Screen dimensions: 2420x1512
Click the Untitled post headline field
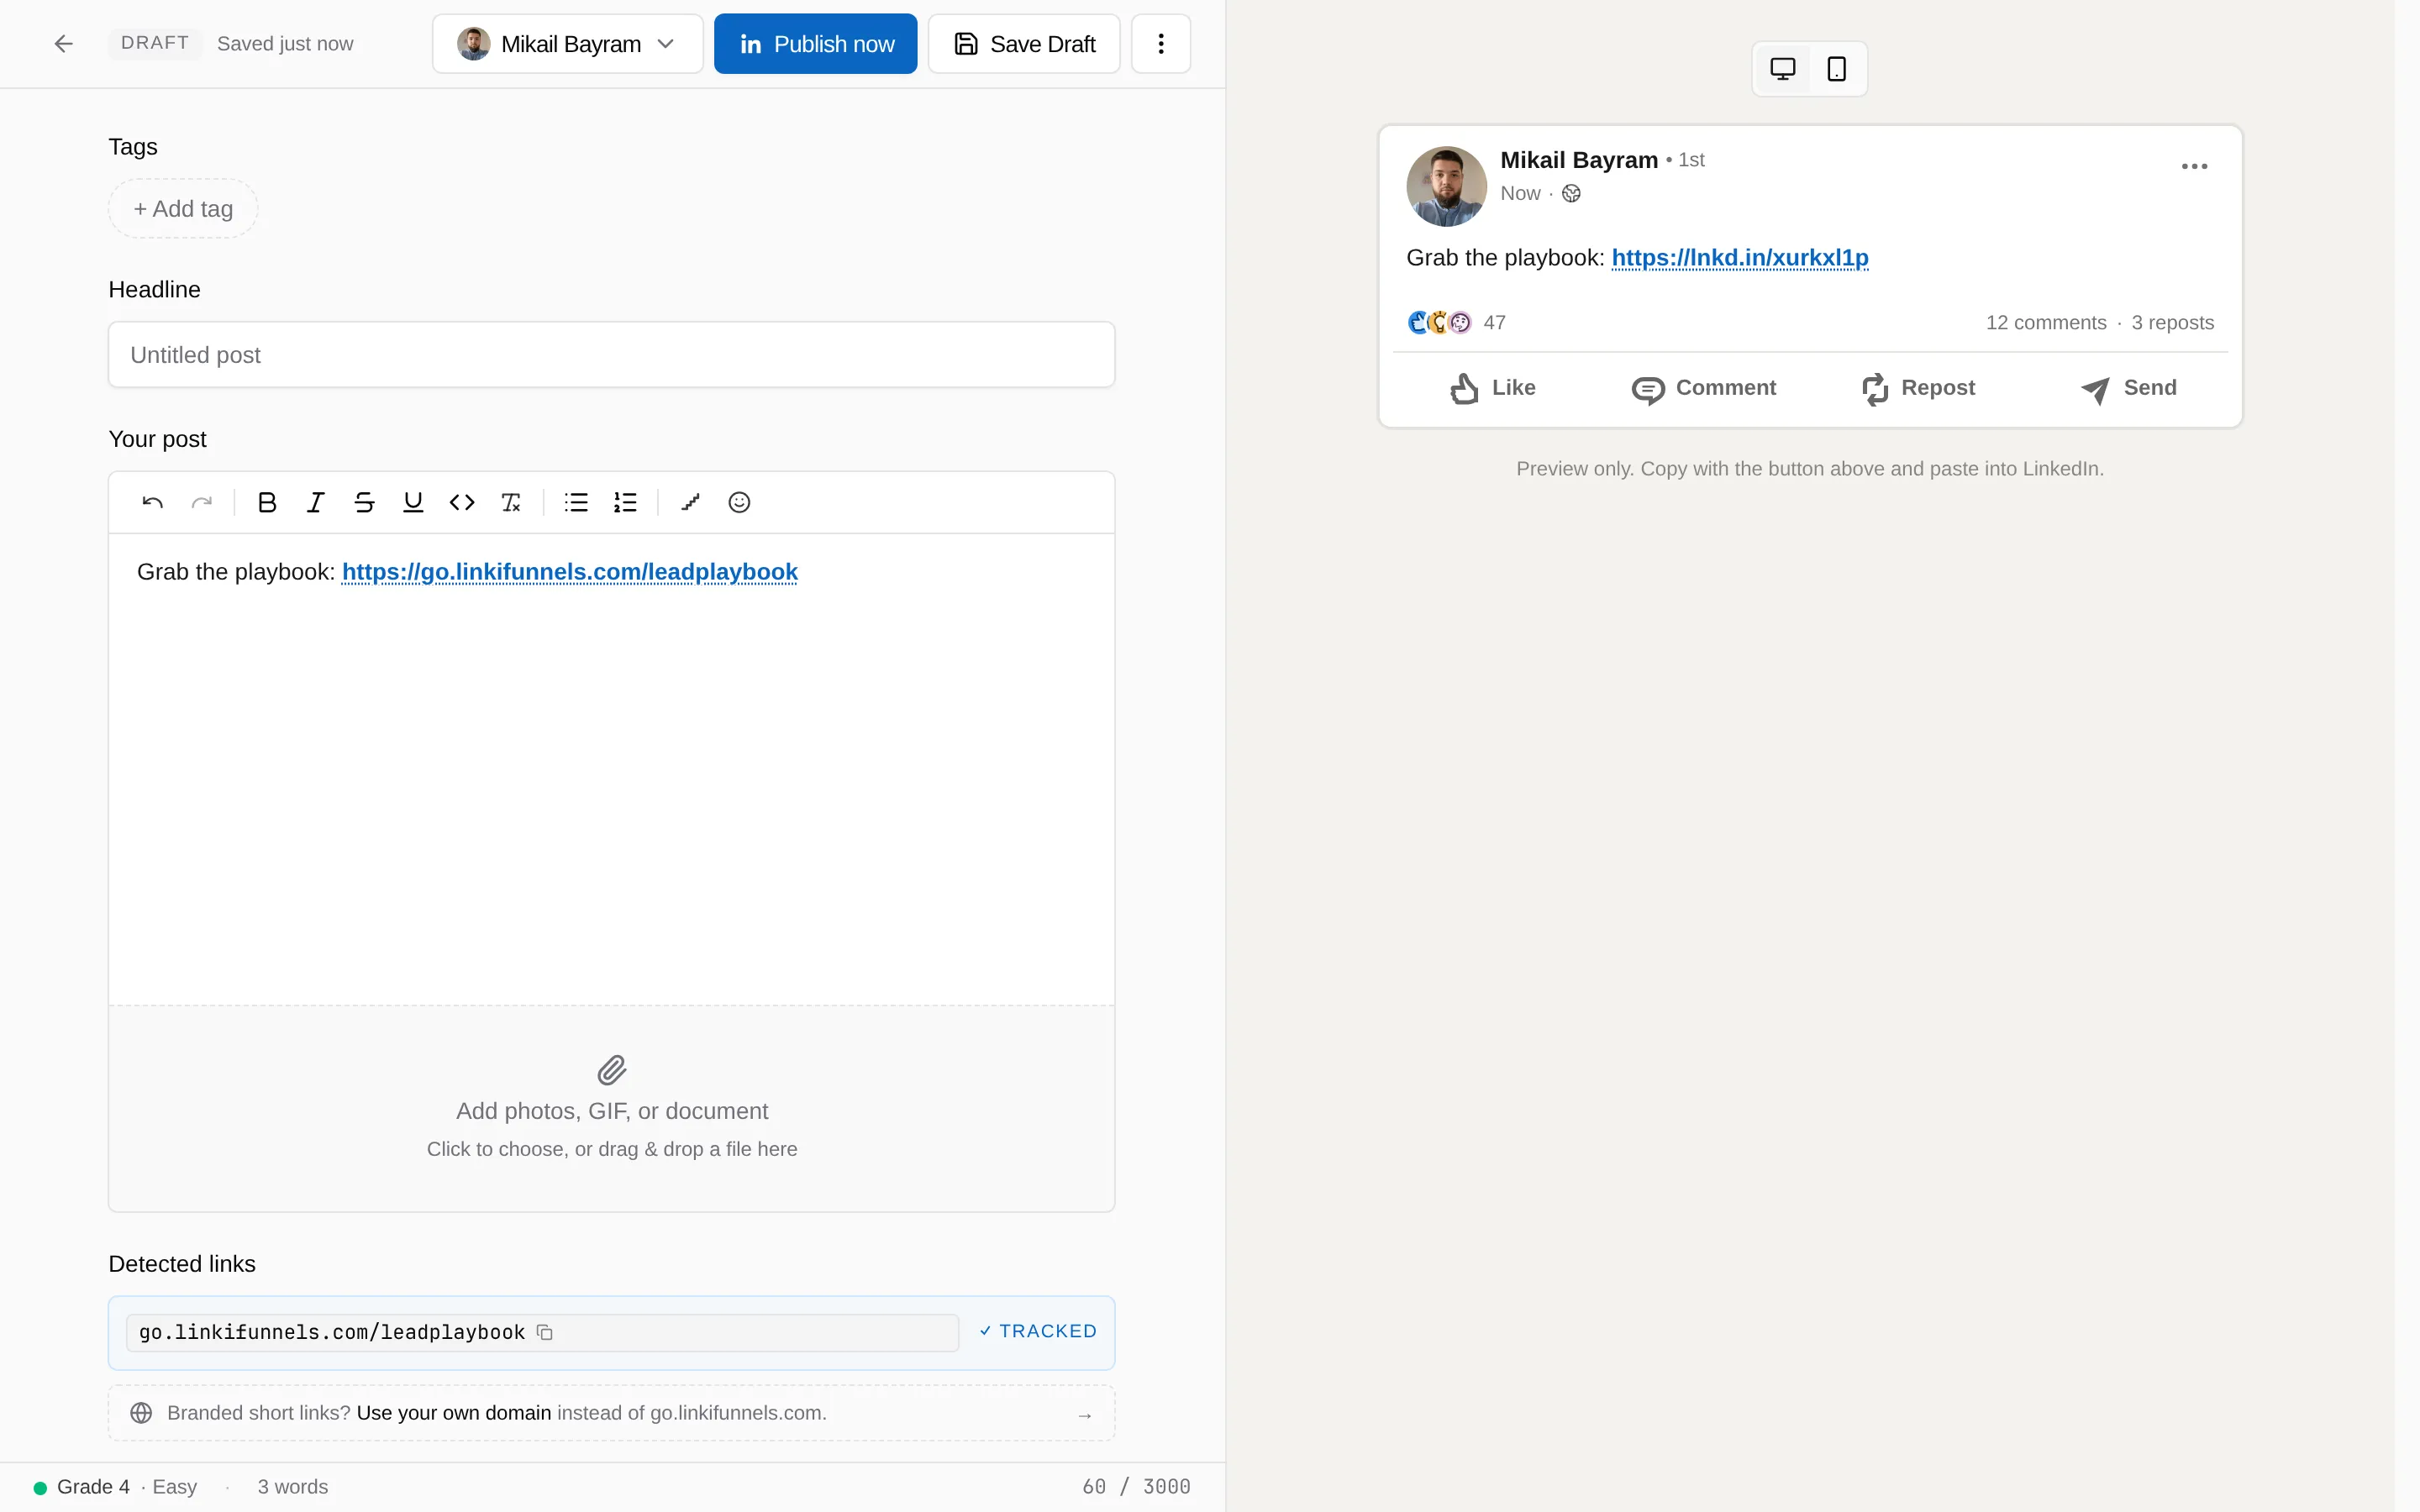611,355
